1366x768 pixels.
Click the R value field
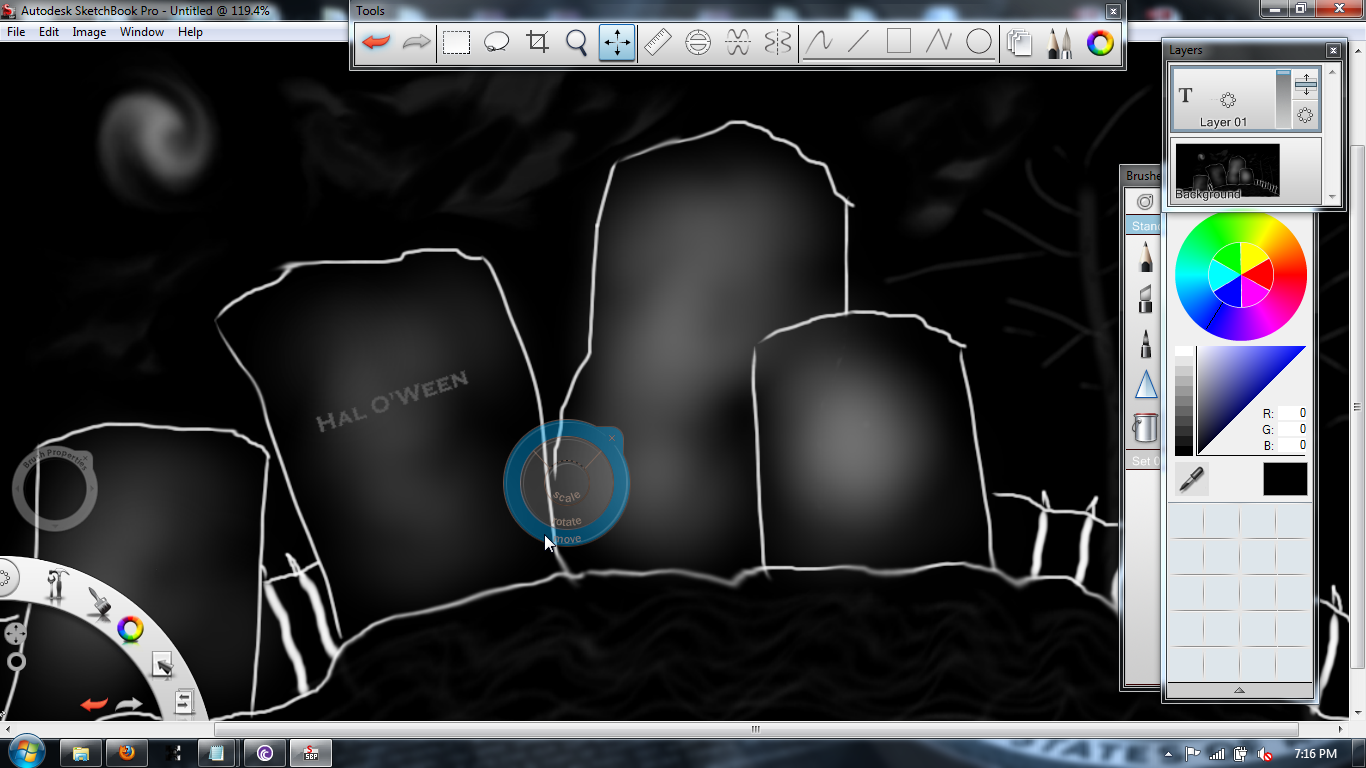[x=1293, y=413]
